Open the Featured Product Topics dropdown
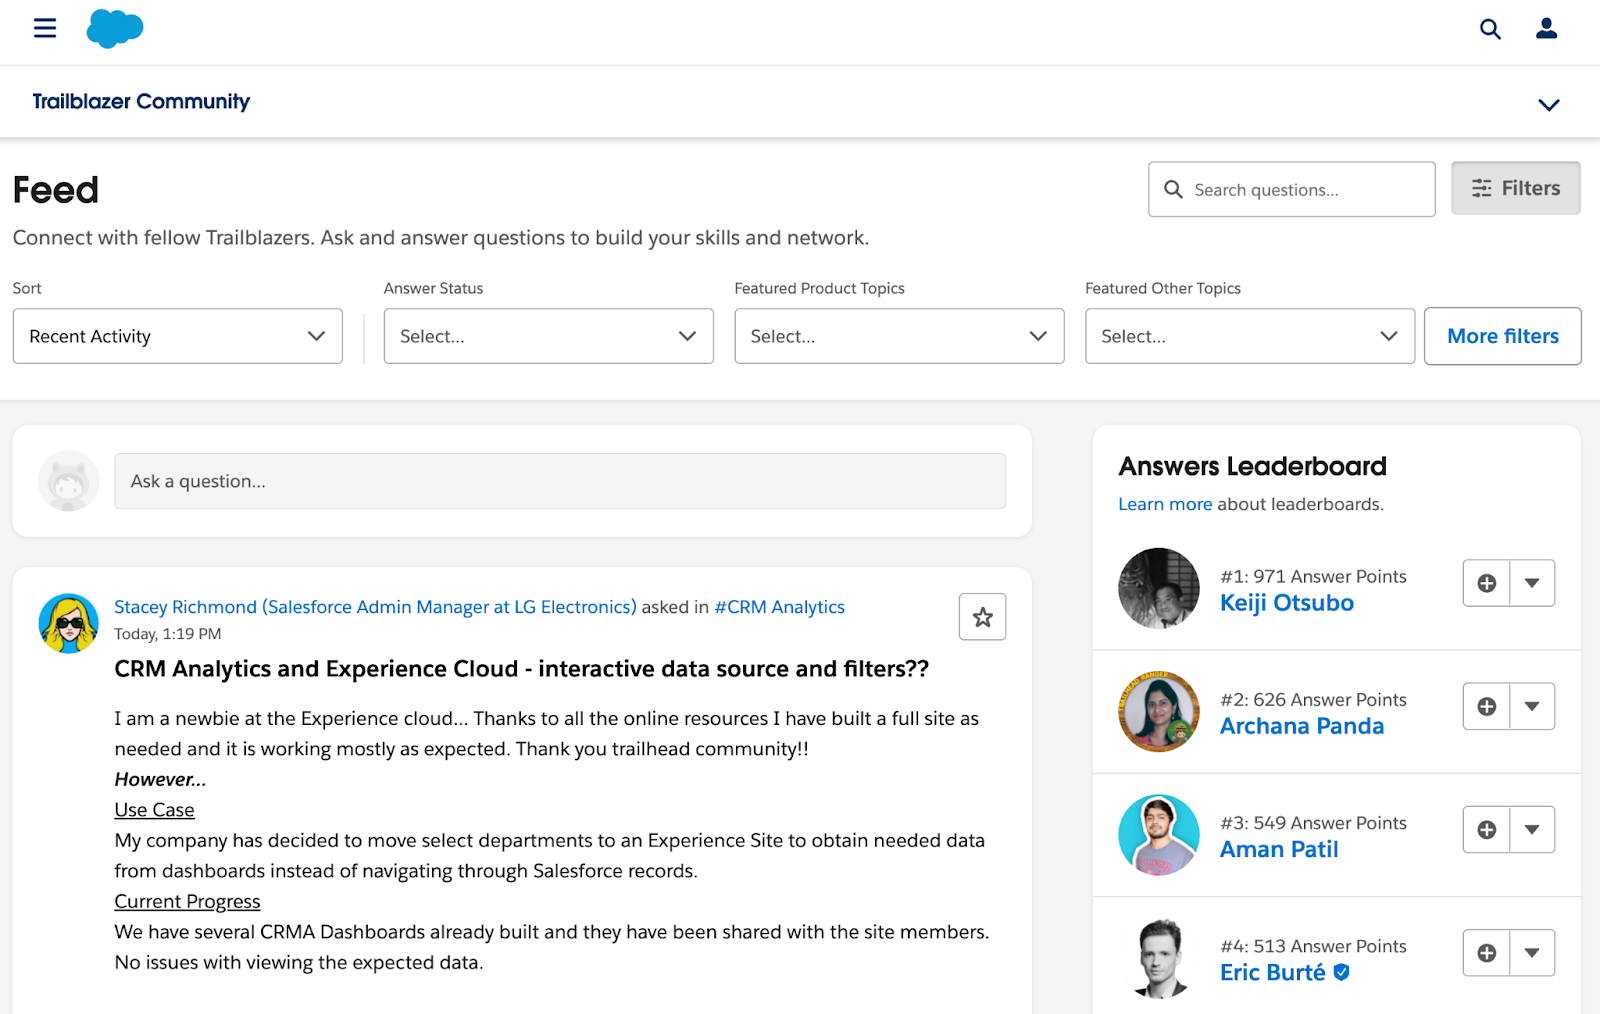1600x1014 pixels. tap(899, 336)
